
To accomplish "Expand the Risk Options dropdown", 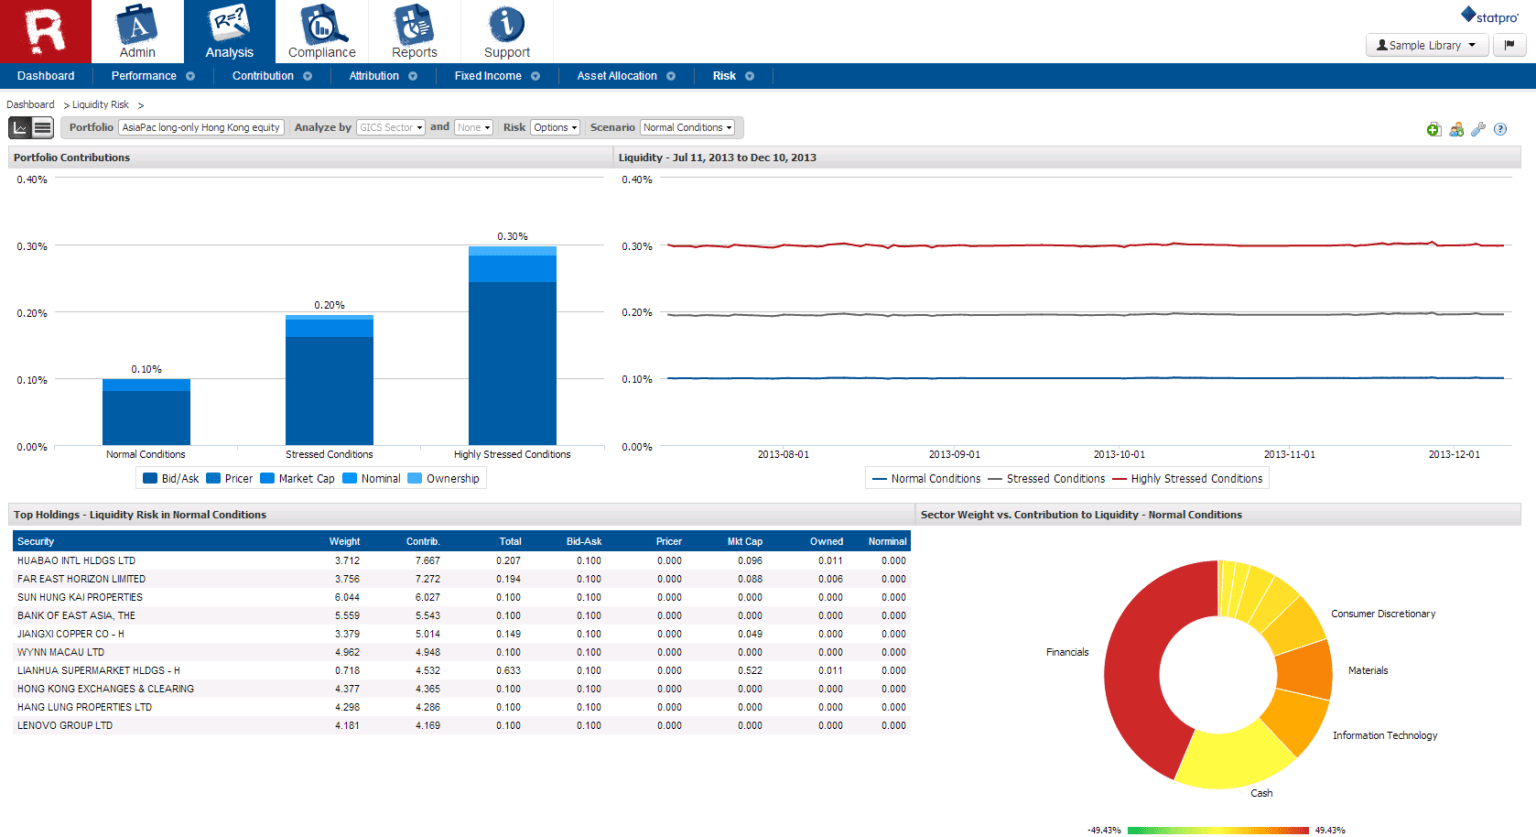I will tap(556, 127).
